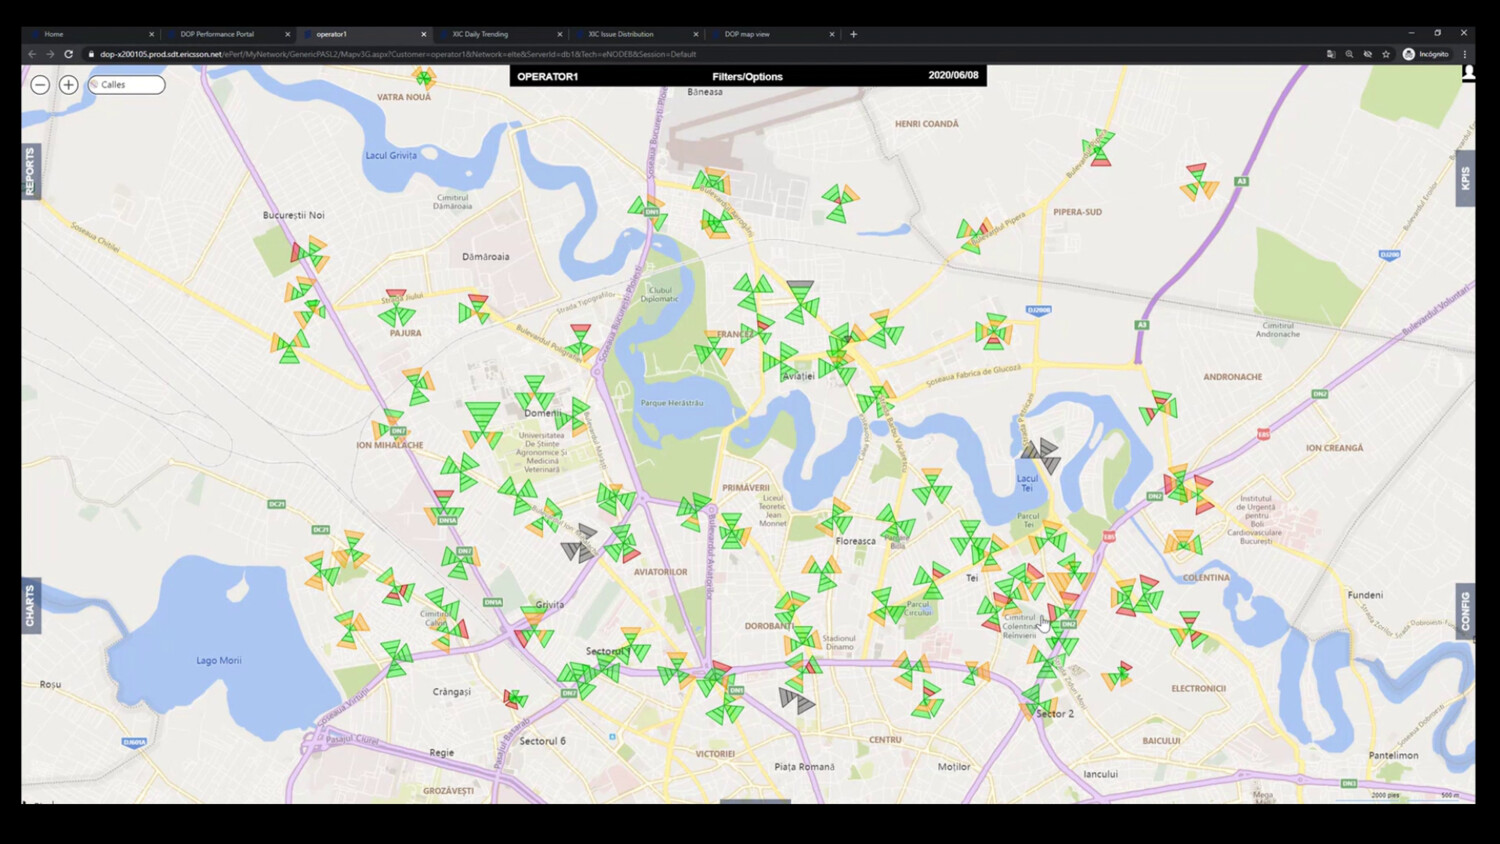The height and width of the screenshot is (844, 1500).
Task: Click the Calles search input field
Action: tap(128, 85)
